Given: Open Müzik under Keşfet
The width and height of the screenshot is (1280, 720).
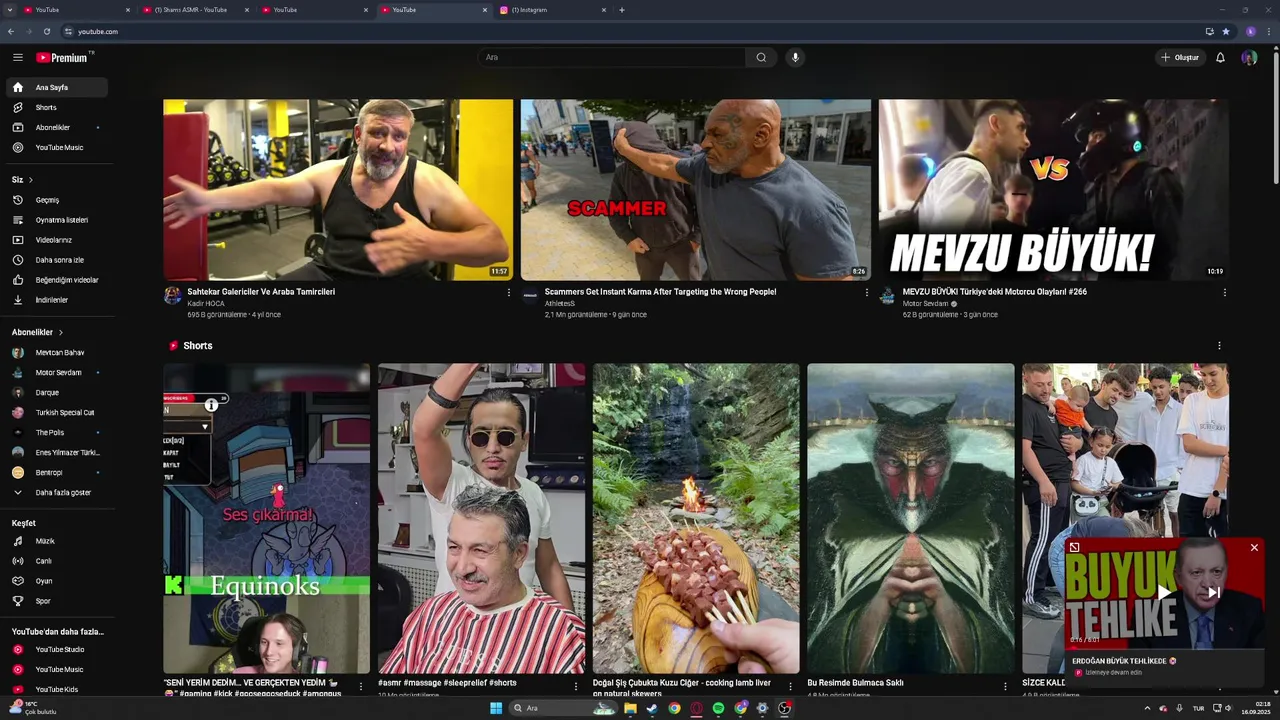Looking at the screenshot, I should pyautogui.click(x=59, y=541).
